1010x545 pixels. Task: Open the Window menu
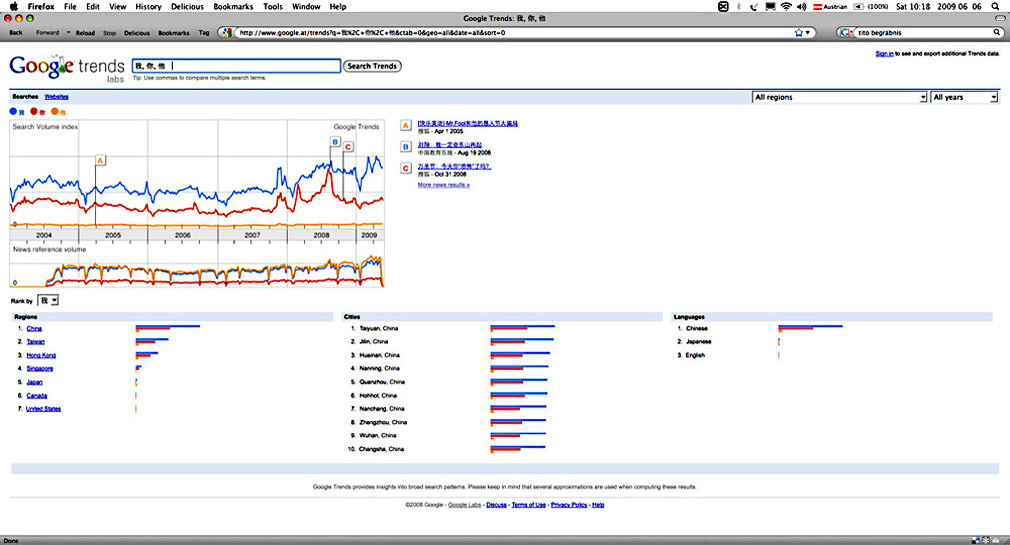[x=306, y=6]
